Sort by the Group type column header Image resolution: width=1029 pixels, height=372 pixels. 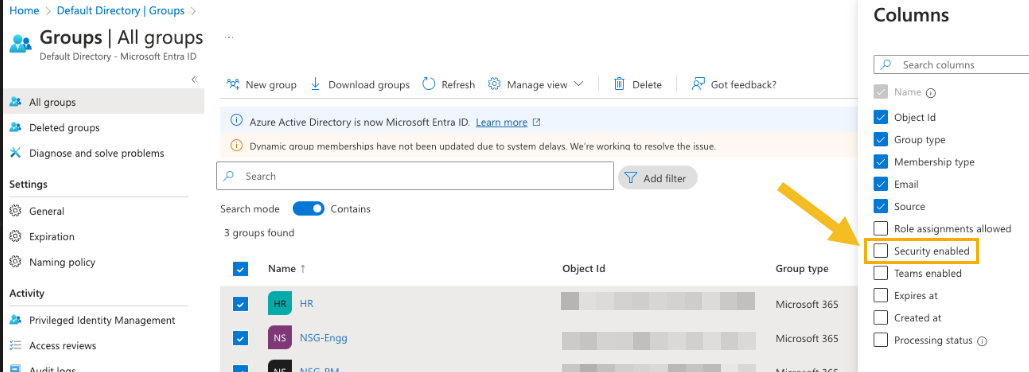pyautogui.click(x=802, y=268)
